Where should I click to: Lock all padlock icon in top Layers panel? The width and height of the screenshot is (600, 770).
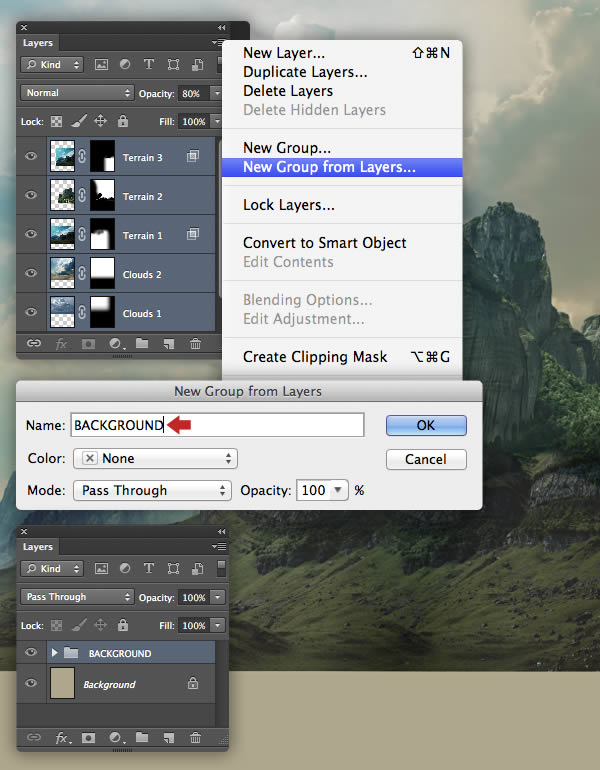123,121
